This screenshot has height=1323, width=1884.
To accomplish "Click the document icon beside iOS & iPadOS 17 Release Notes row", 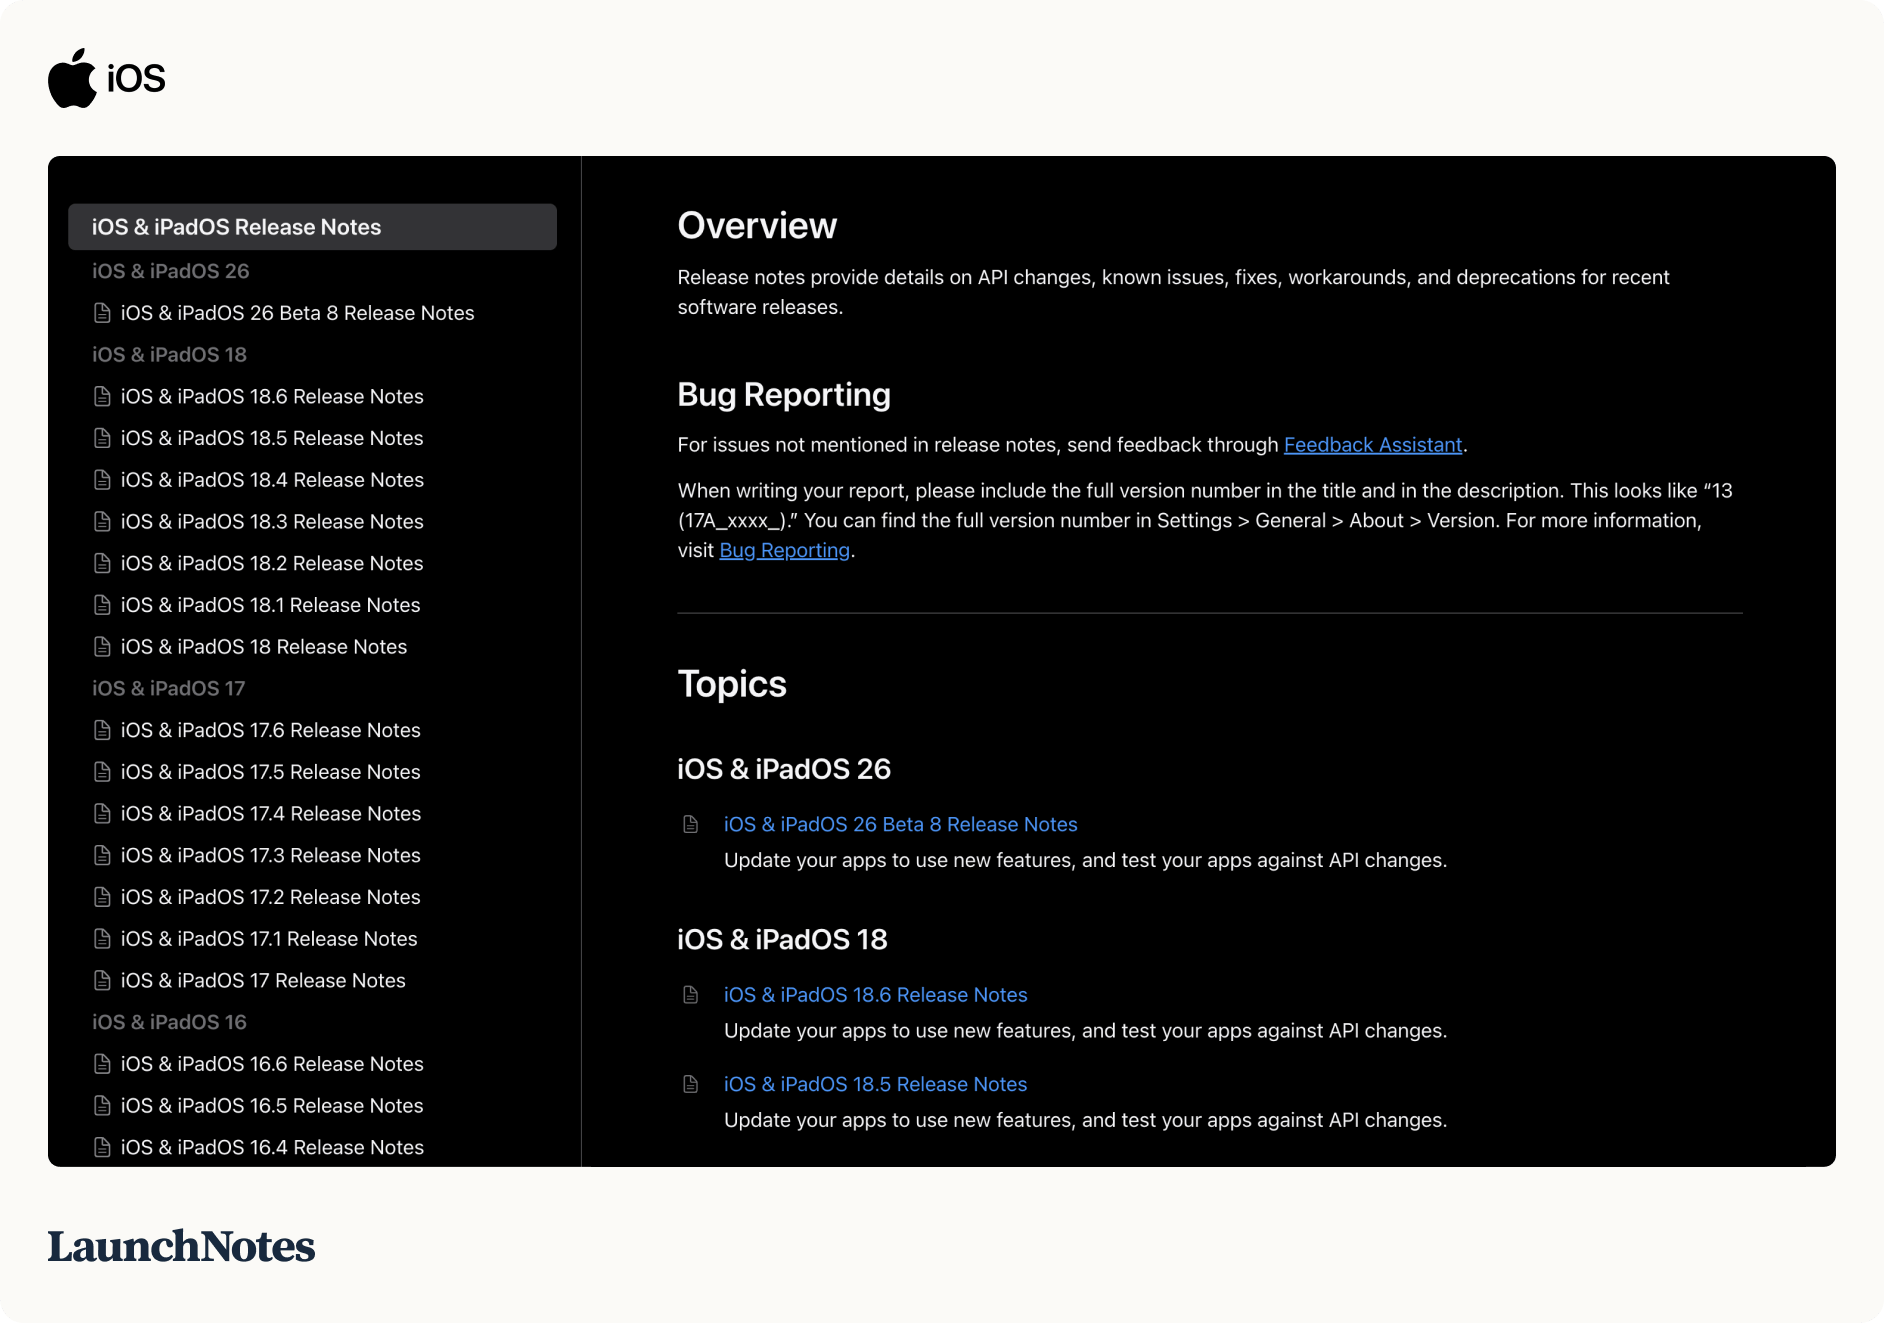I will pos(102,981).
